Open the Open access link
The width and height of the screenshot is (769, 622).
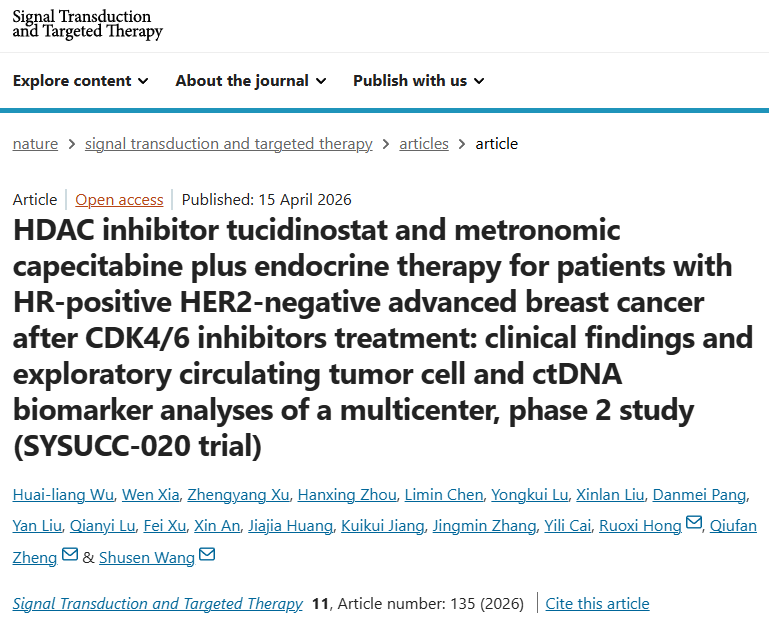pyautogui.click(x=119, y=199)
